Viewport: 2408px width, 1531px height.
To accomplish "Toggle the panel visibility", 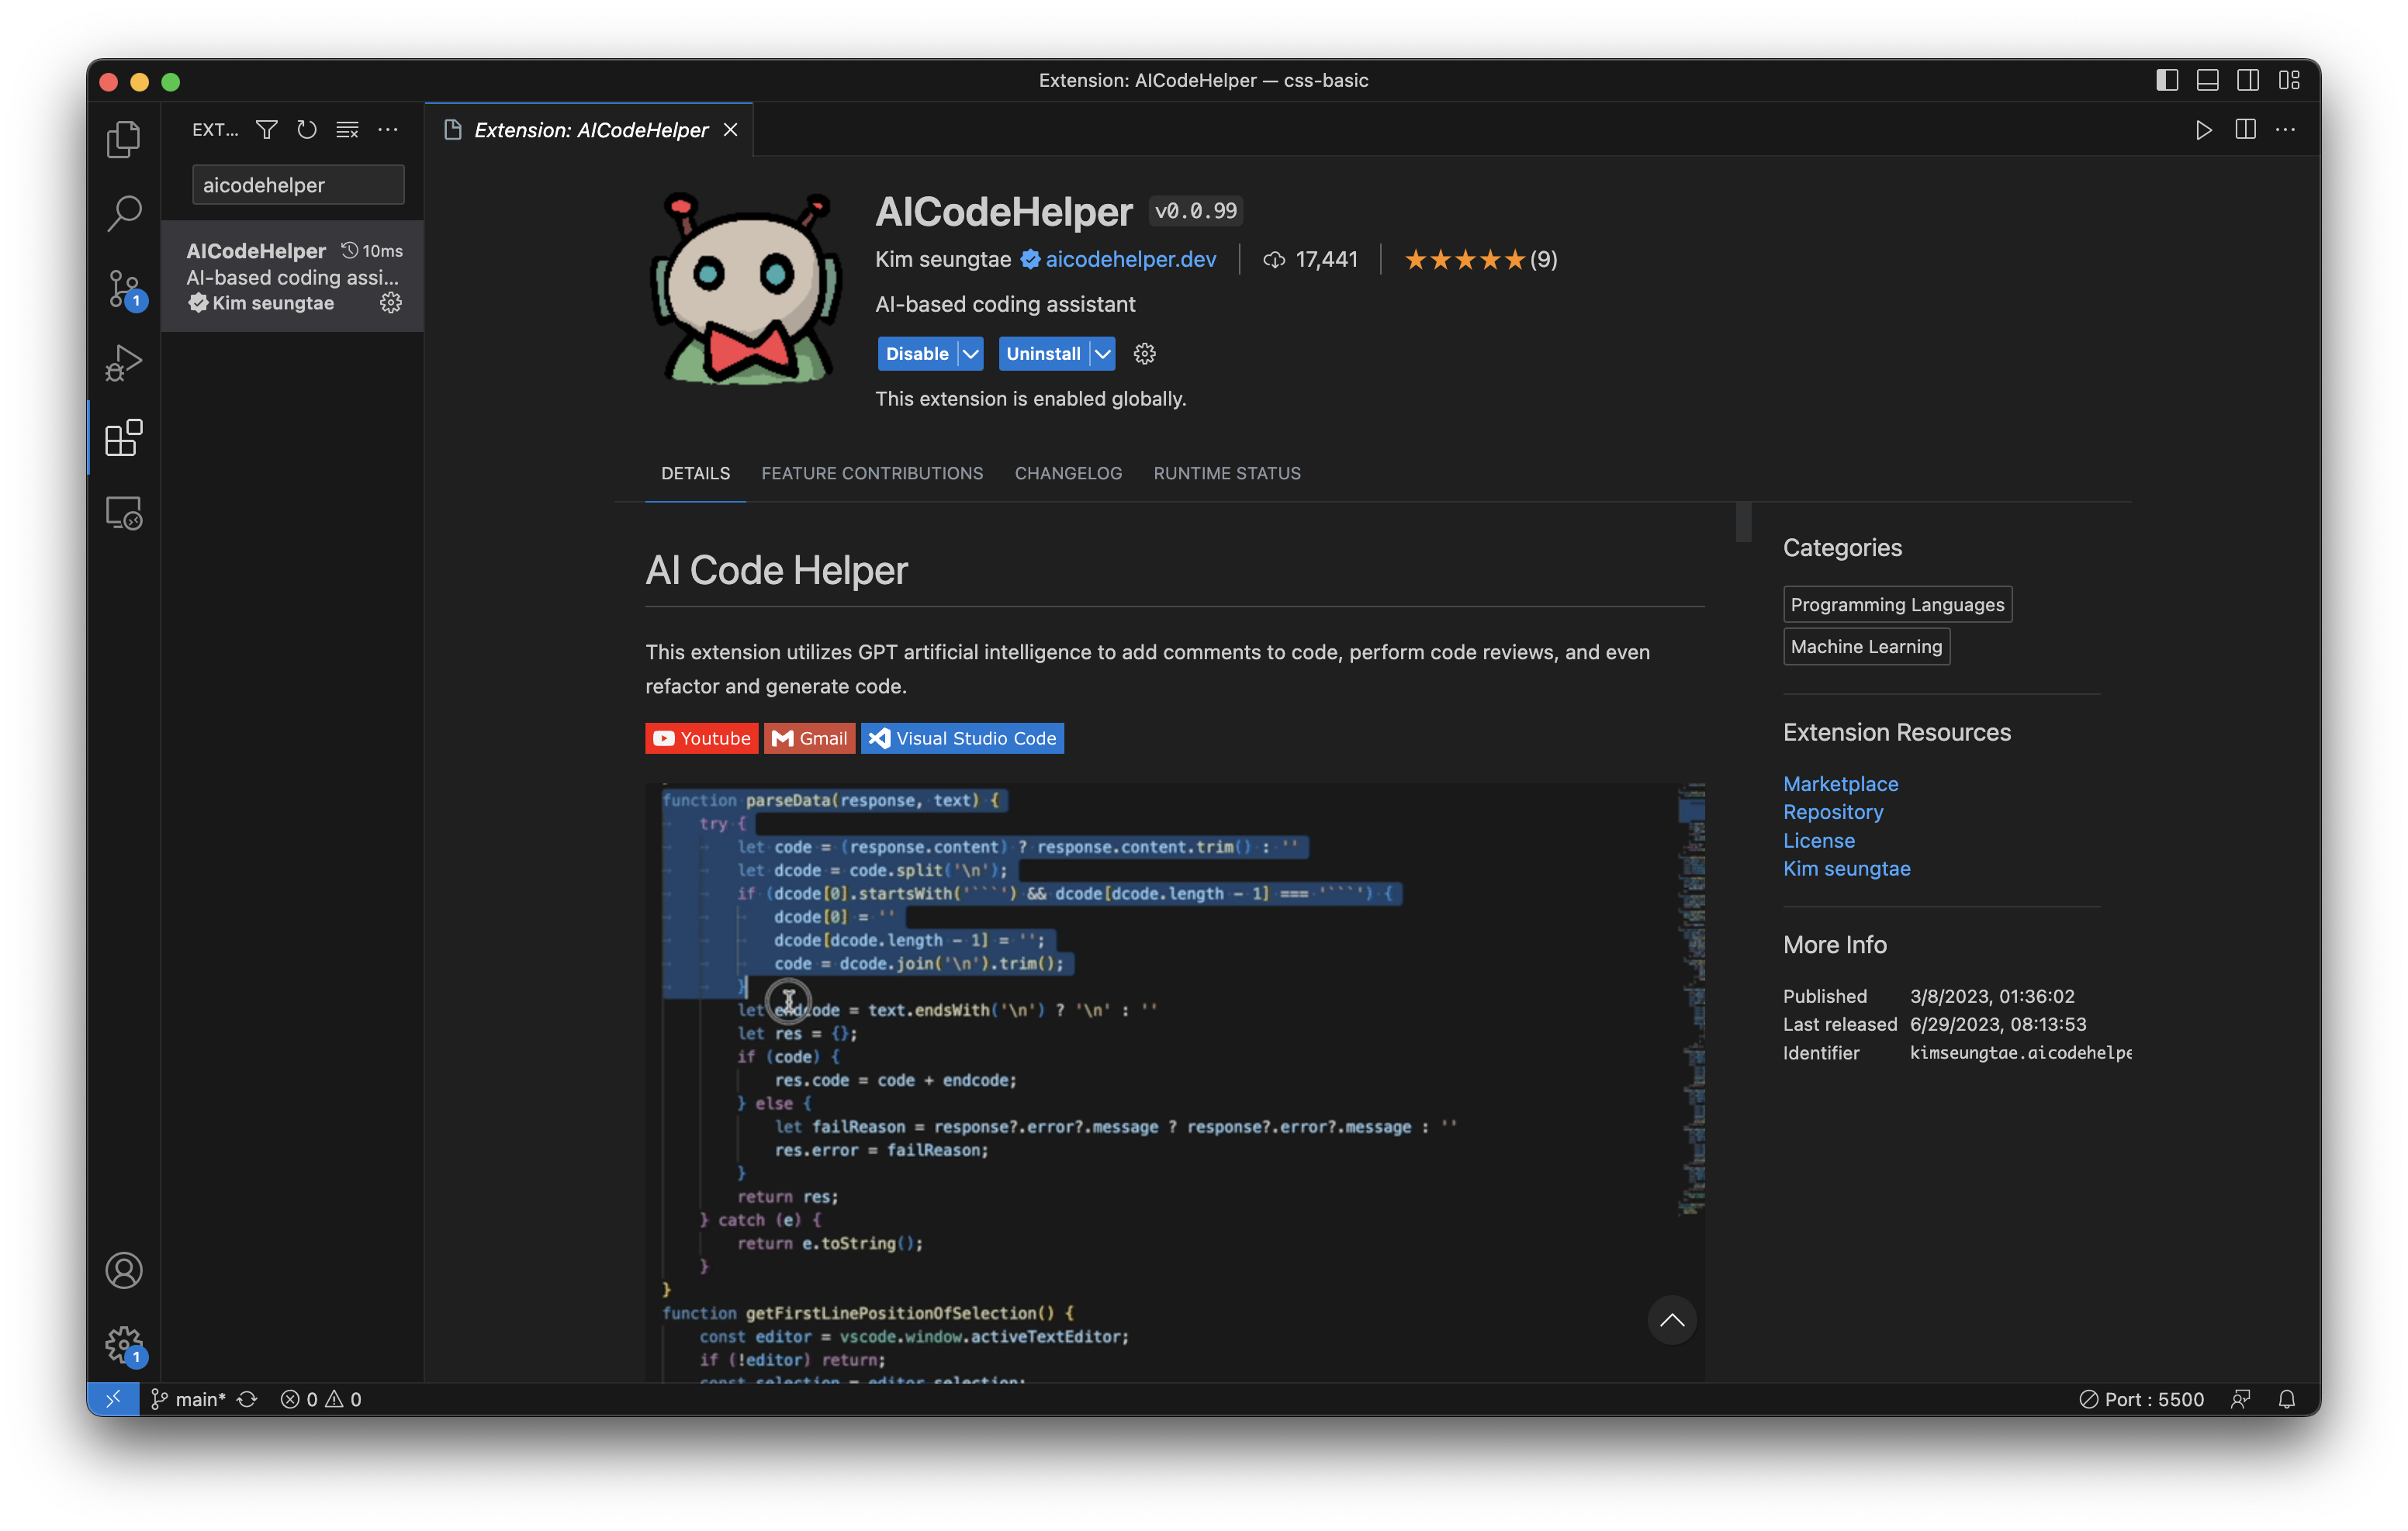I will 2207,80.
